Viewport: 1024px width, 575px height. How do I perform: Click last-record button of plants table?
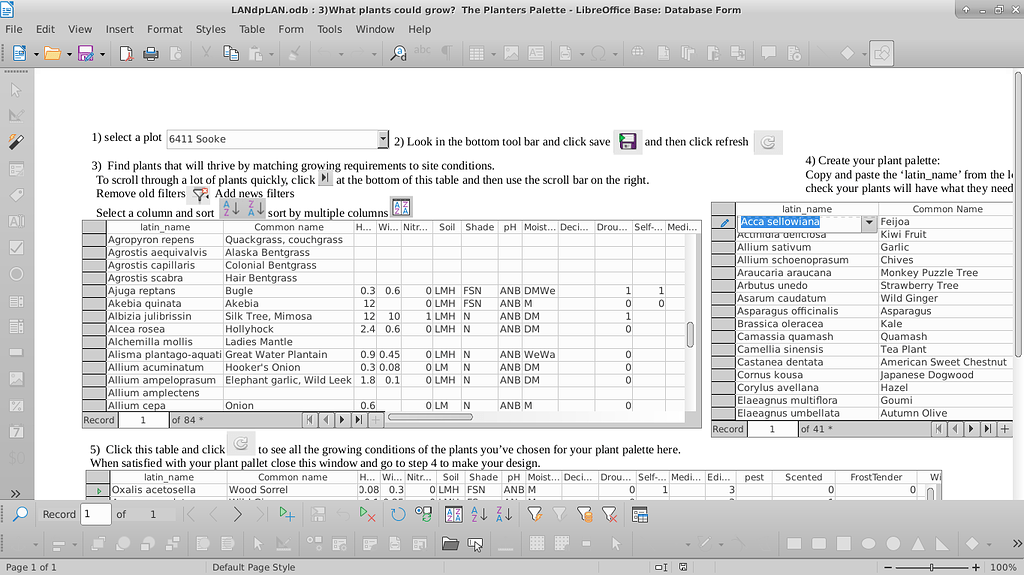click(x=359, y=420)
